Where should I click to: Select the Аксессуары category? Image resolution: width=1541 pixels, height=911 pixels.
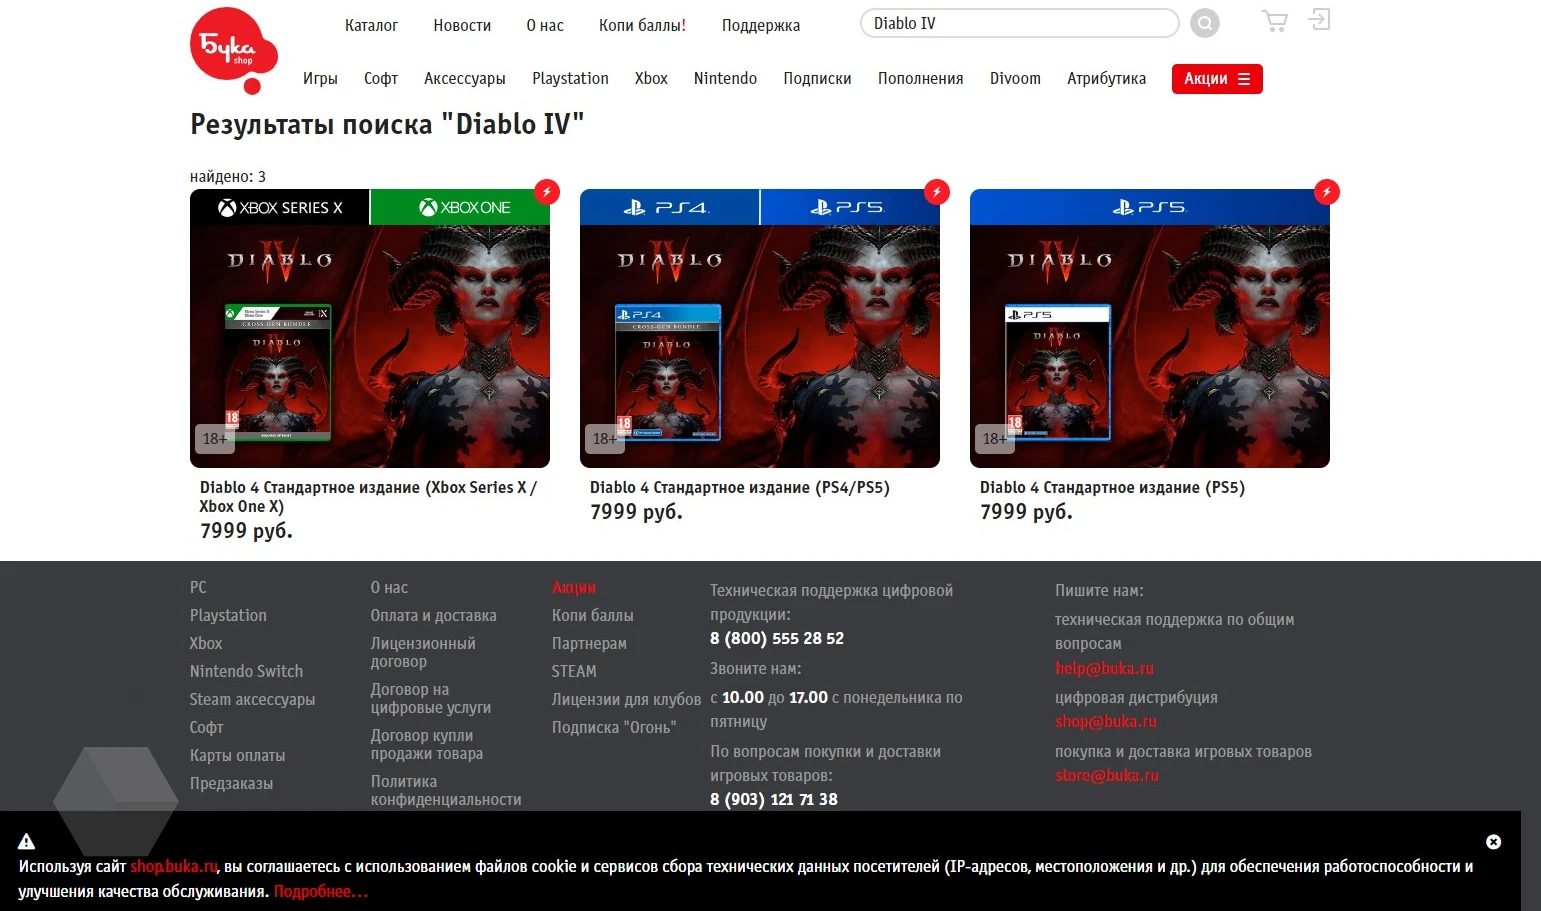pyautogui.click(x=465, y=79)
